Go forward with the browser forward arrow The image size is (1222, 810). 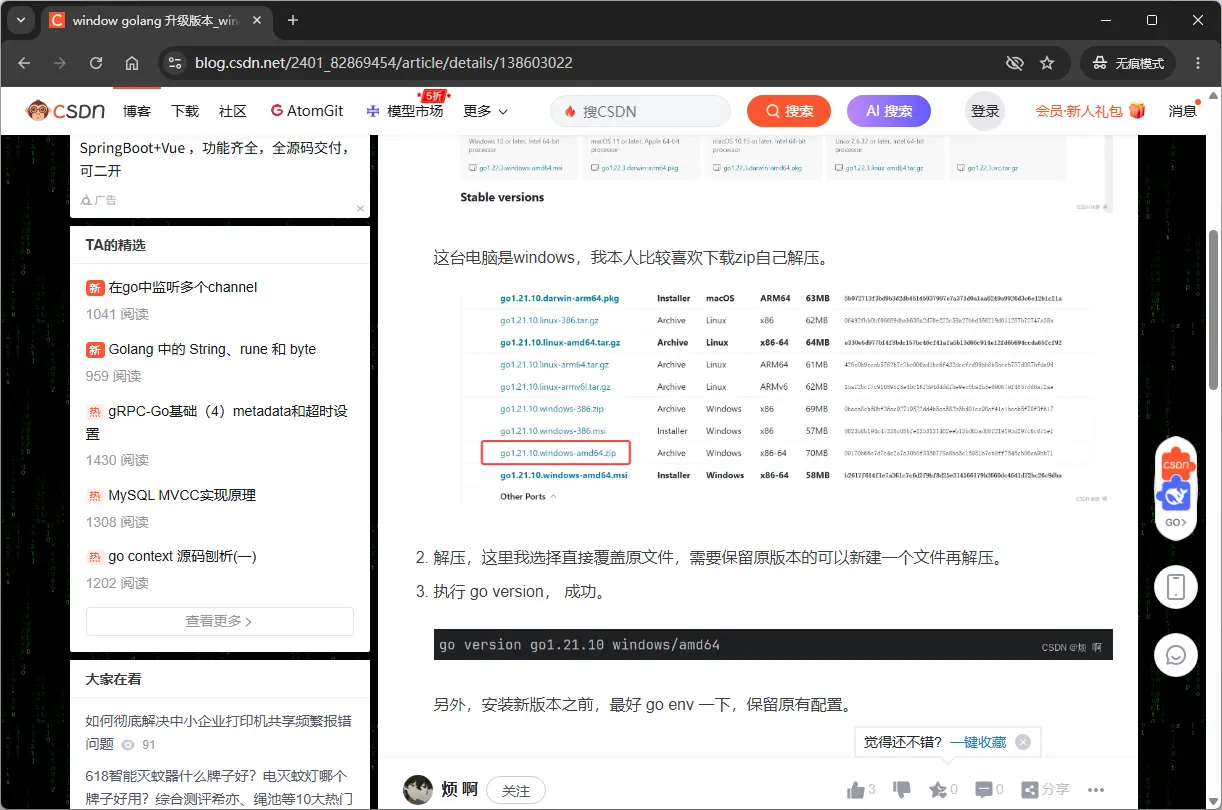tap(60, 63)
